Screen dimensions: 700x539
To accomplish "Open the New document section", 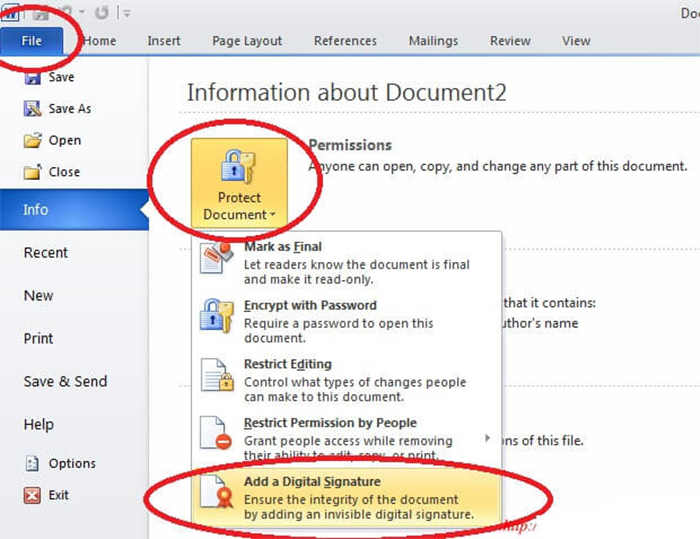I will [x=38, y=296].
